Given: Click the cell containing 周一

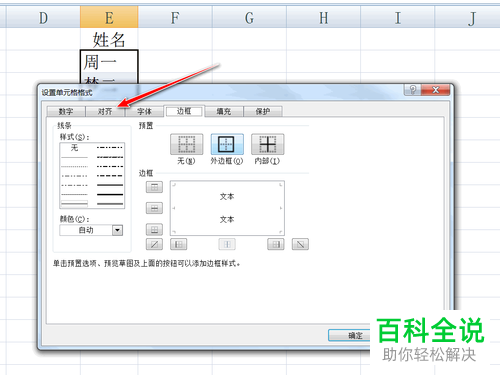Looking at the screenshot, I should [x=109, y=62].
